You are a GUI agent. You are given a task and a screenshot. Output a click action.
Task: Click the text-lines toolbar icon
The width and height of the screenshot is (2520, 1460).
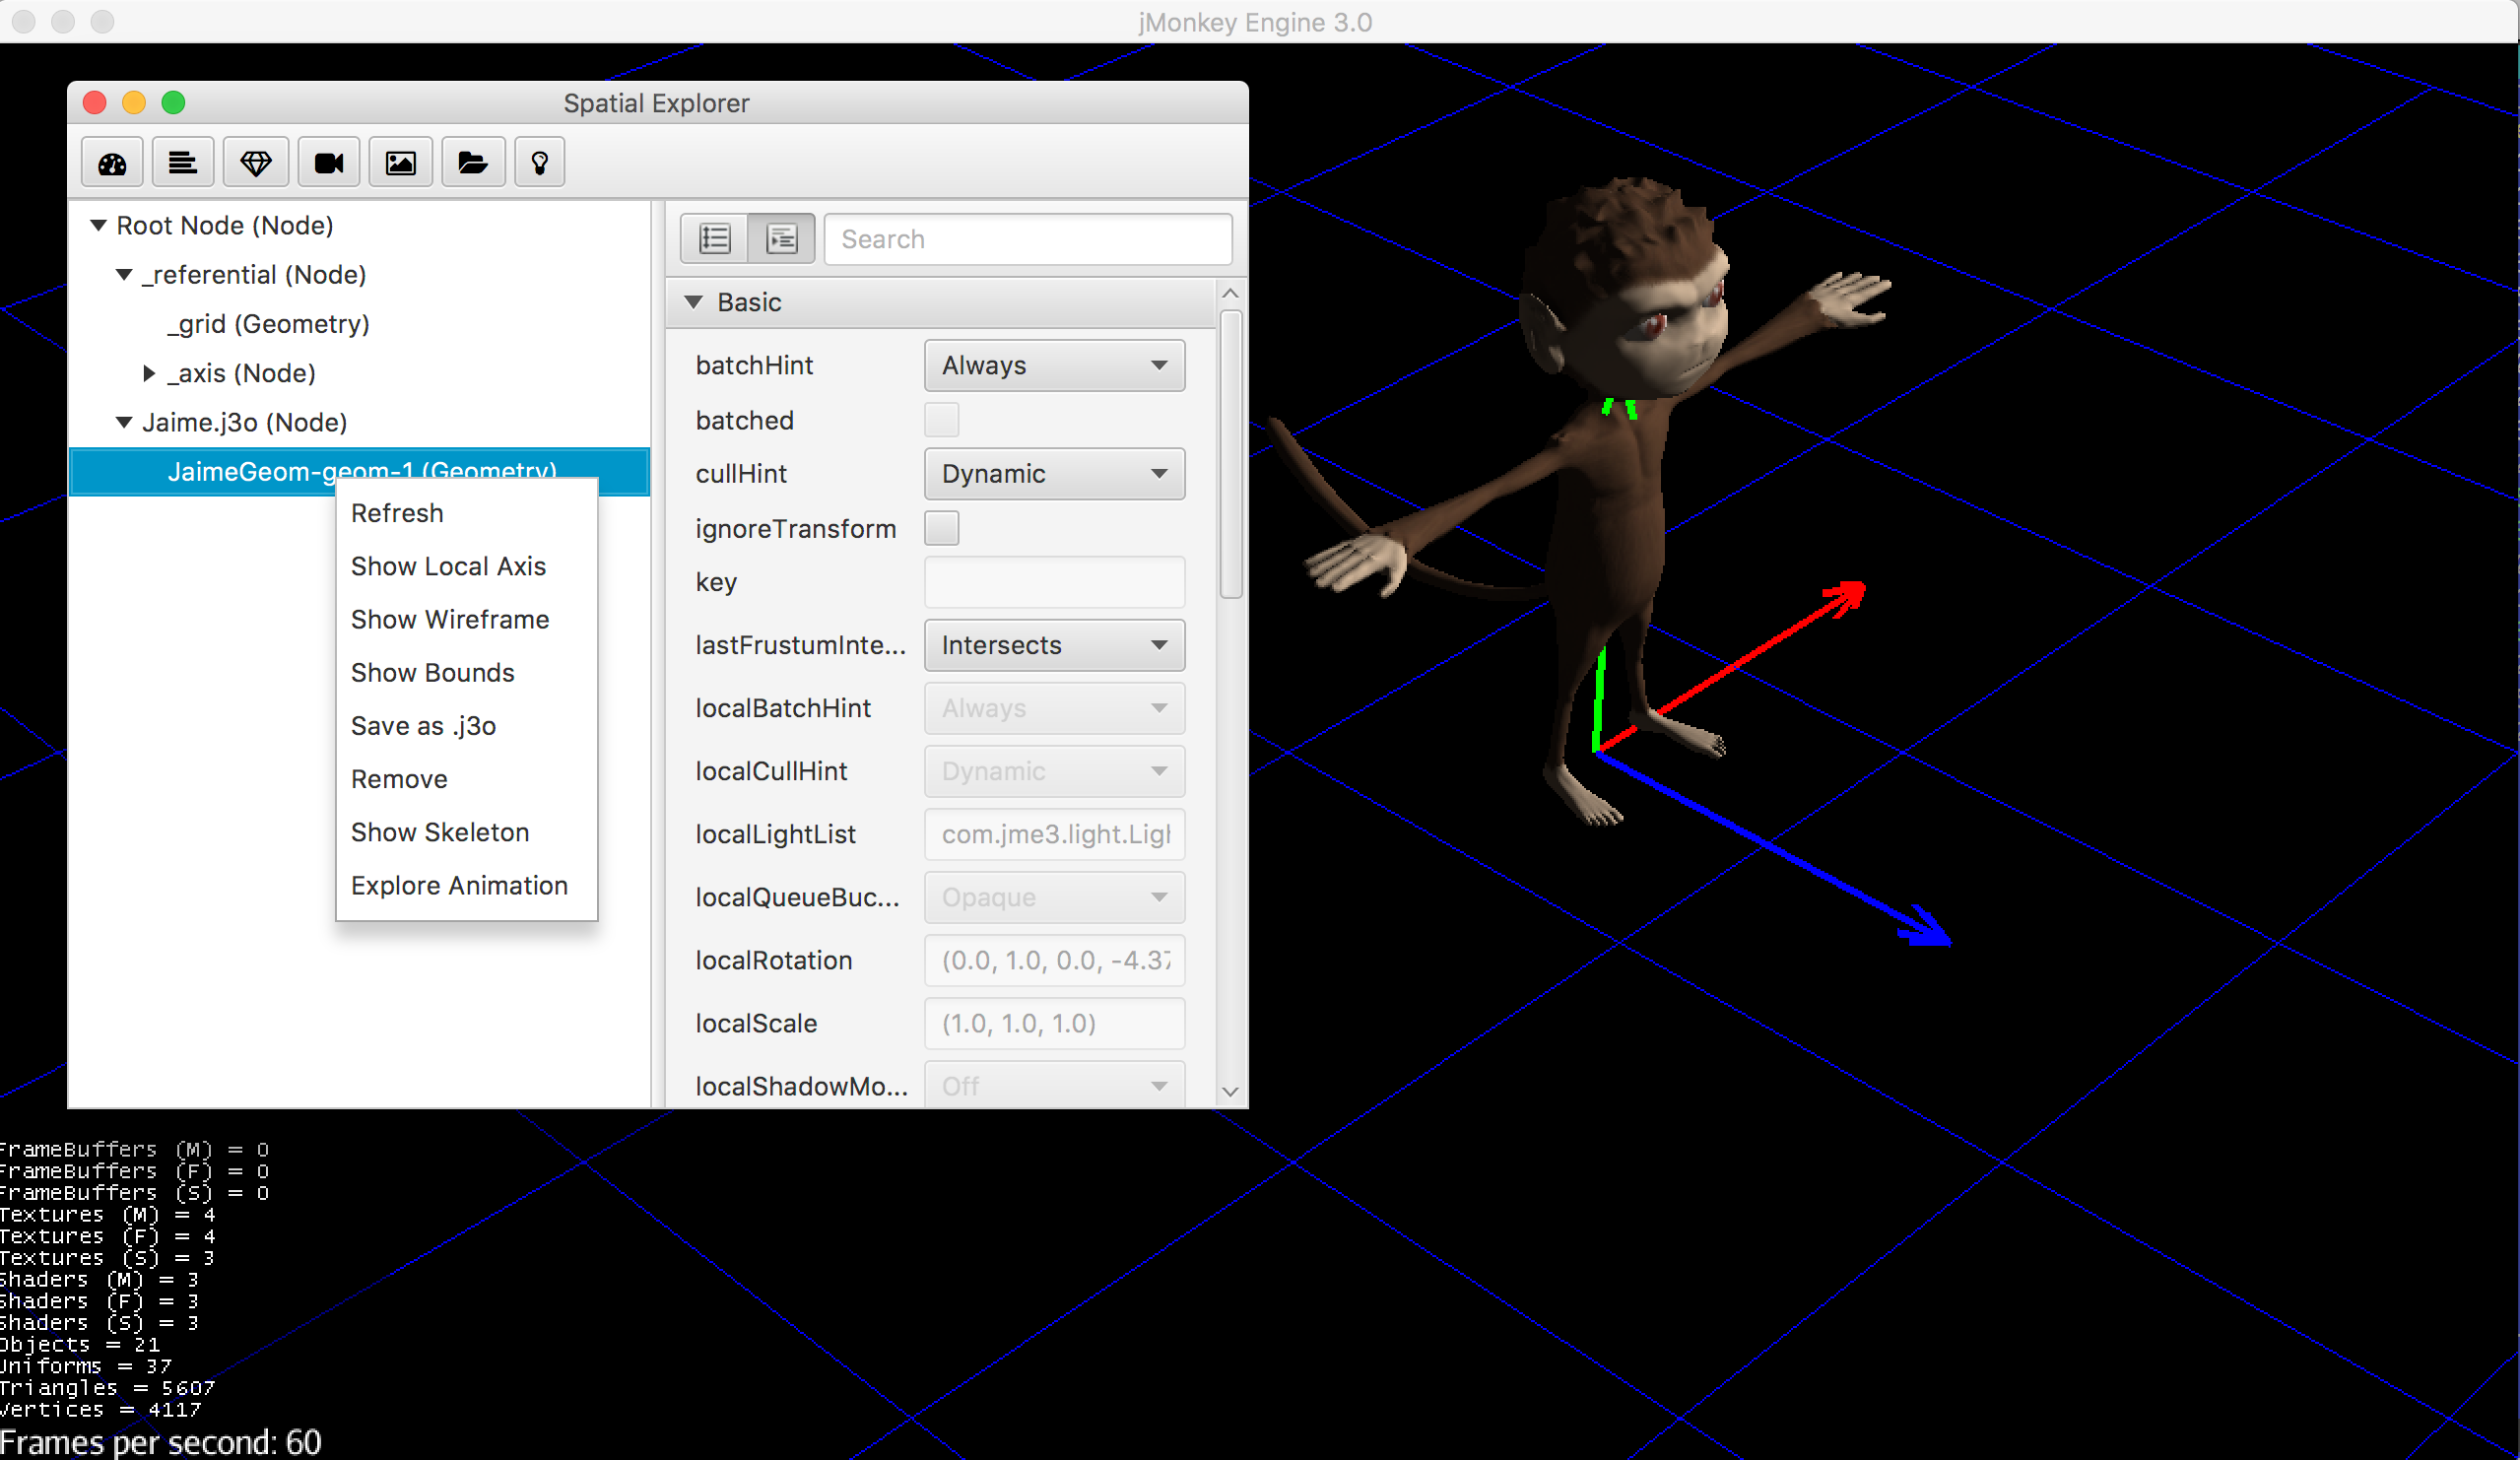click(183, 163)
